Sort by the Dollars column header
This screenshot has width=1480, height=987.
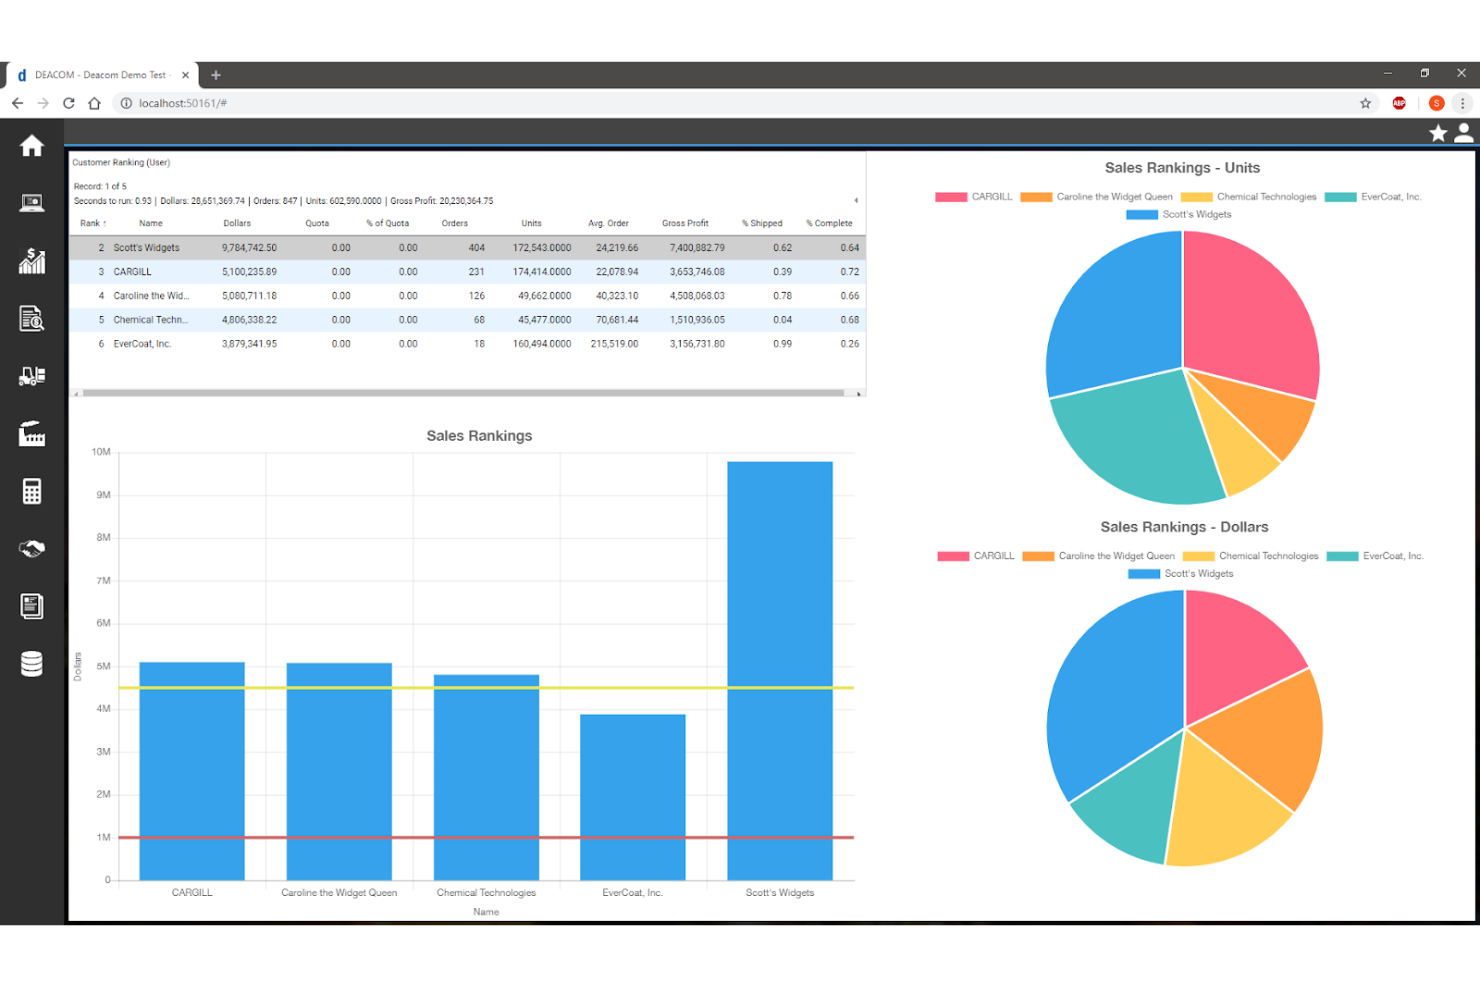[237, 222]
